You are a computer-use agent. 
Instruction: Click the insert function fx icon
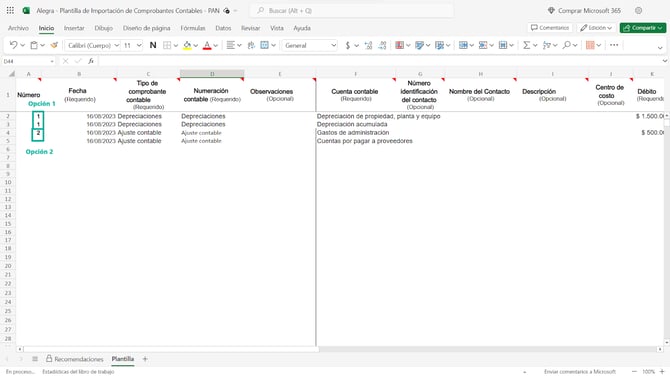tap(91, 61)
